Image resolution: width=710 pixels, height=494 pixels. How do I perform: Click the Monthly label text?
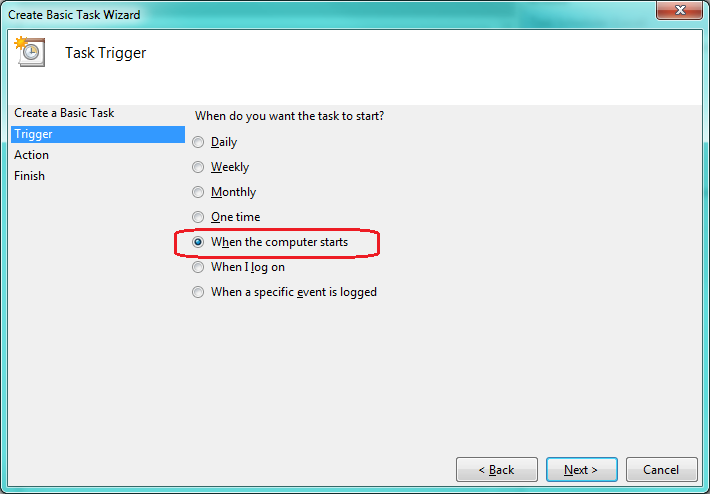coord(233,192)
